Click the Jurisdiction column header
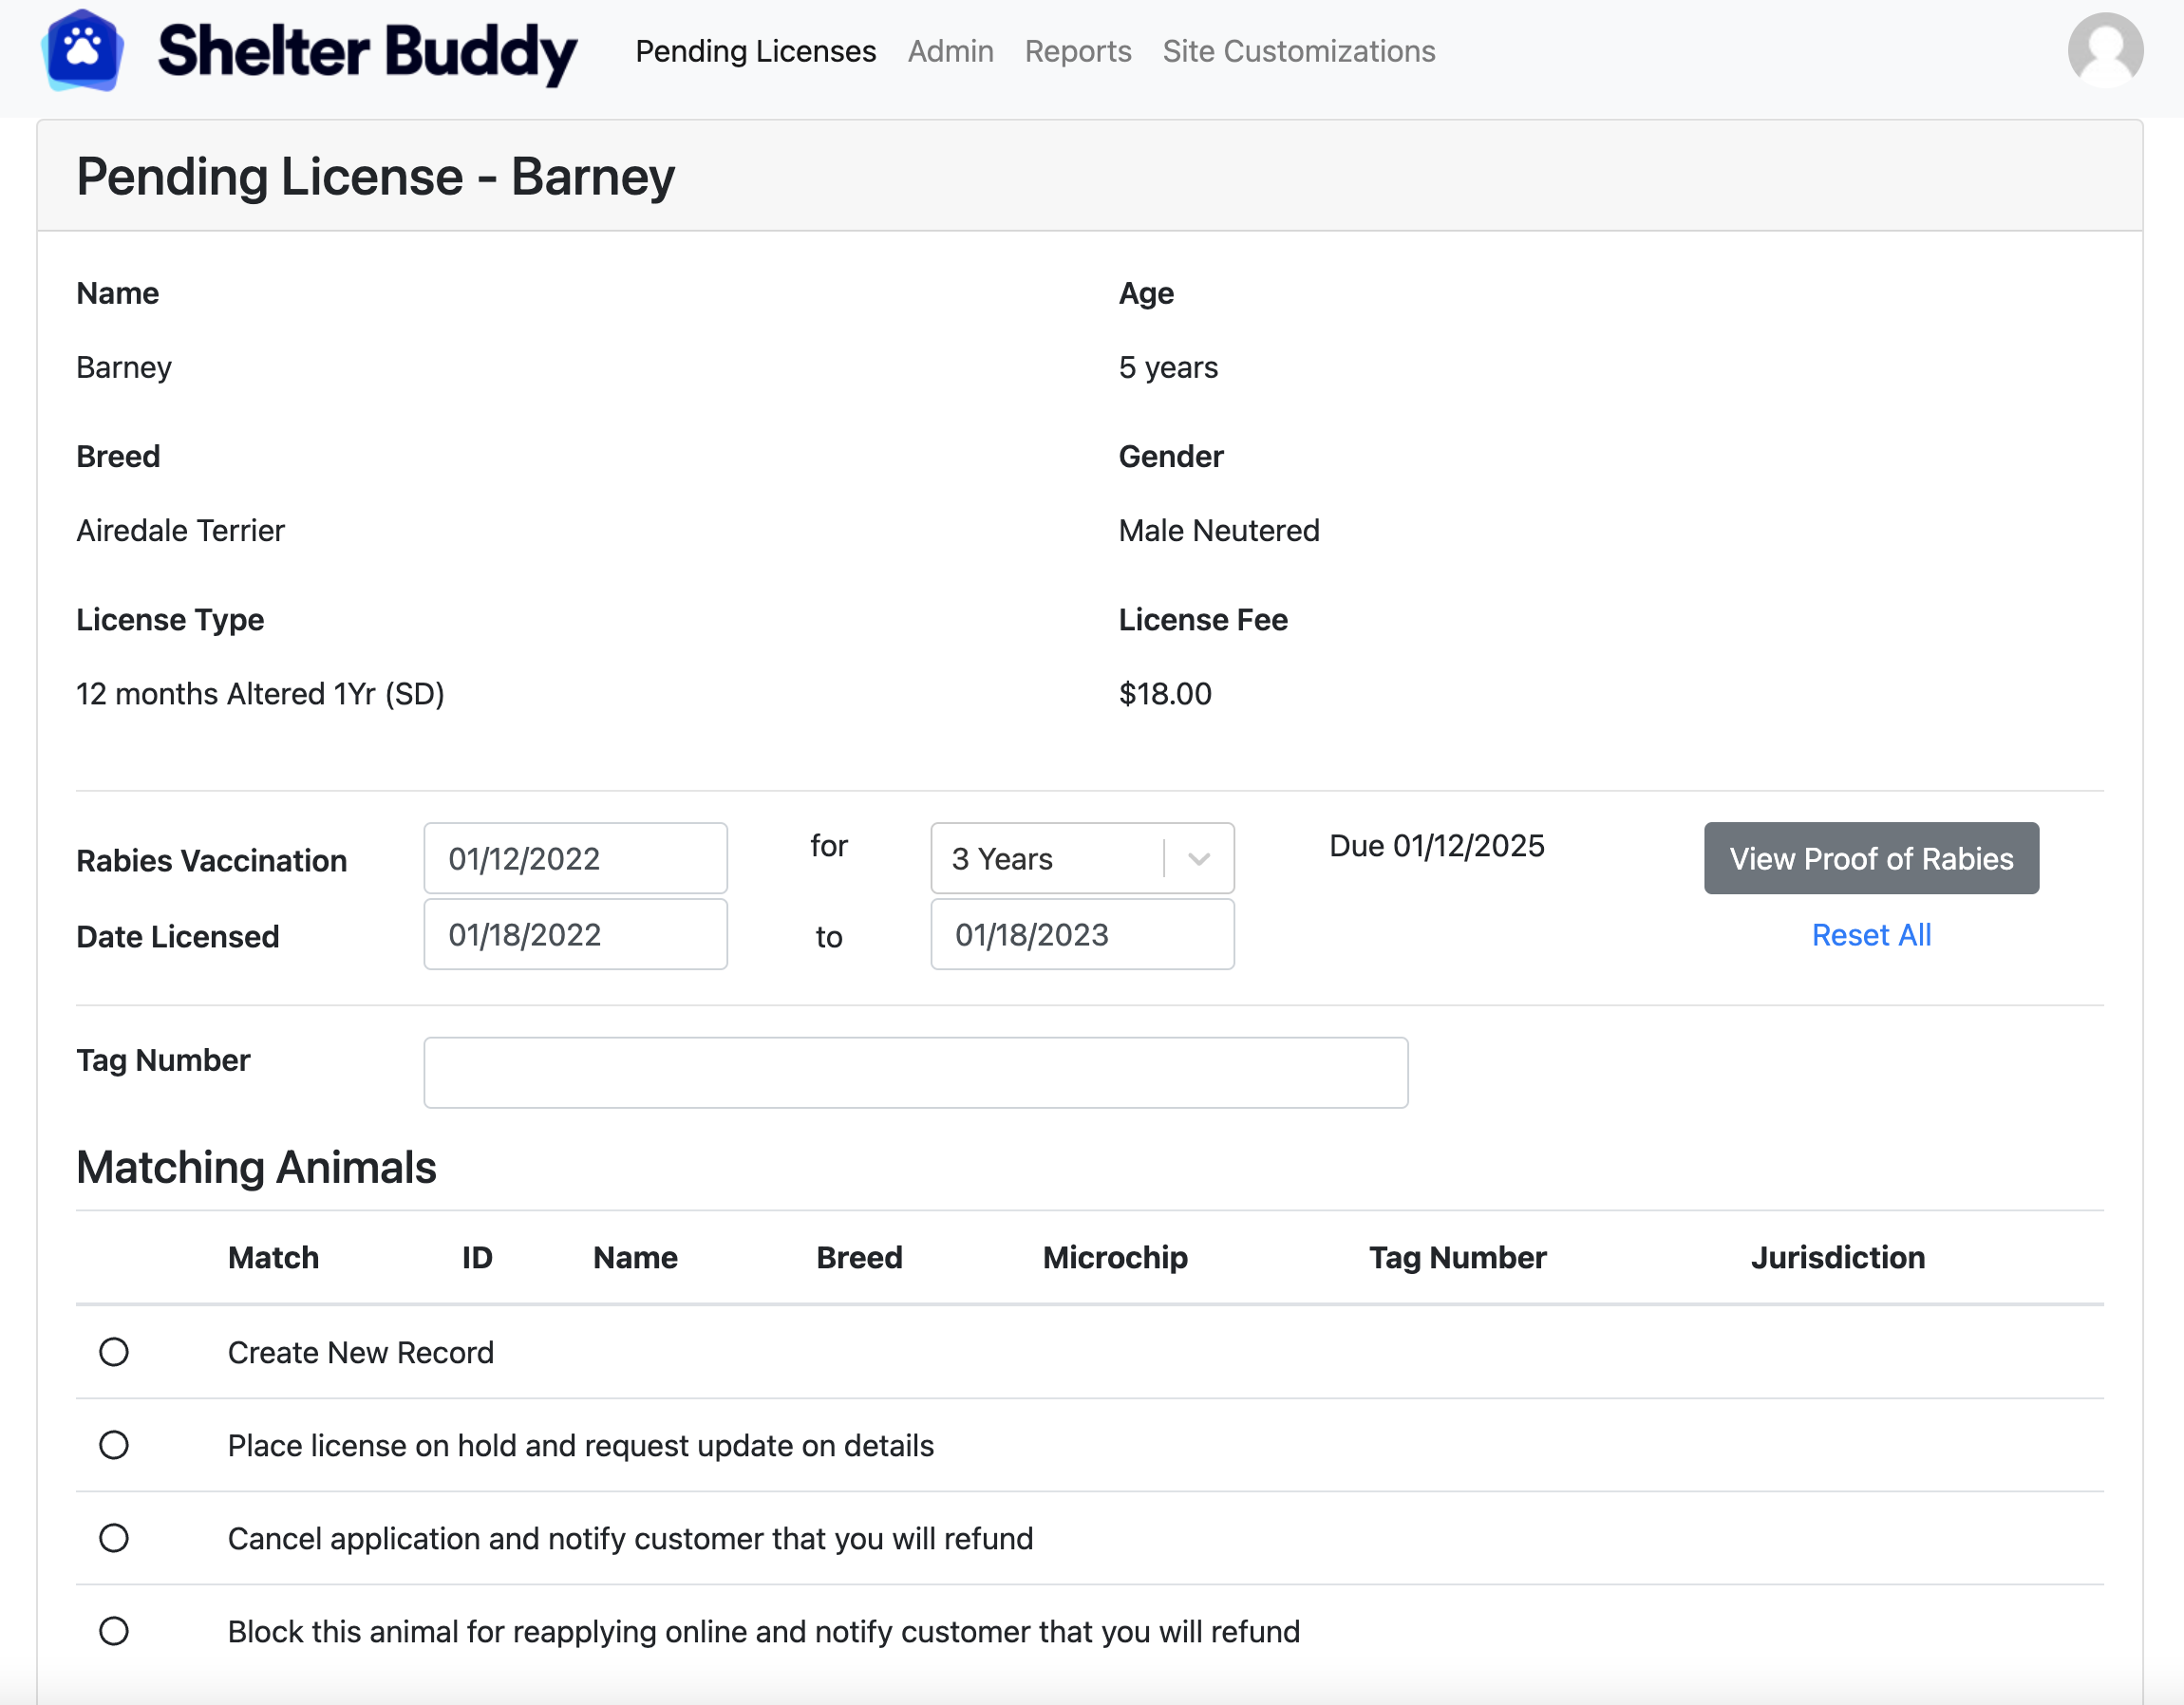Screen dimensions: 2184x1705 point(1837,1257)
